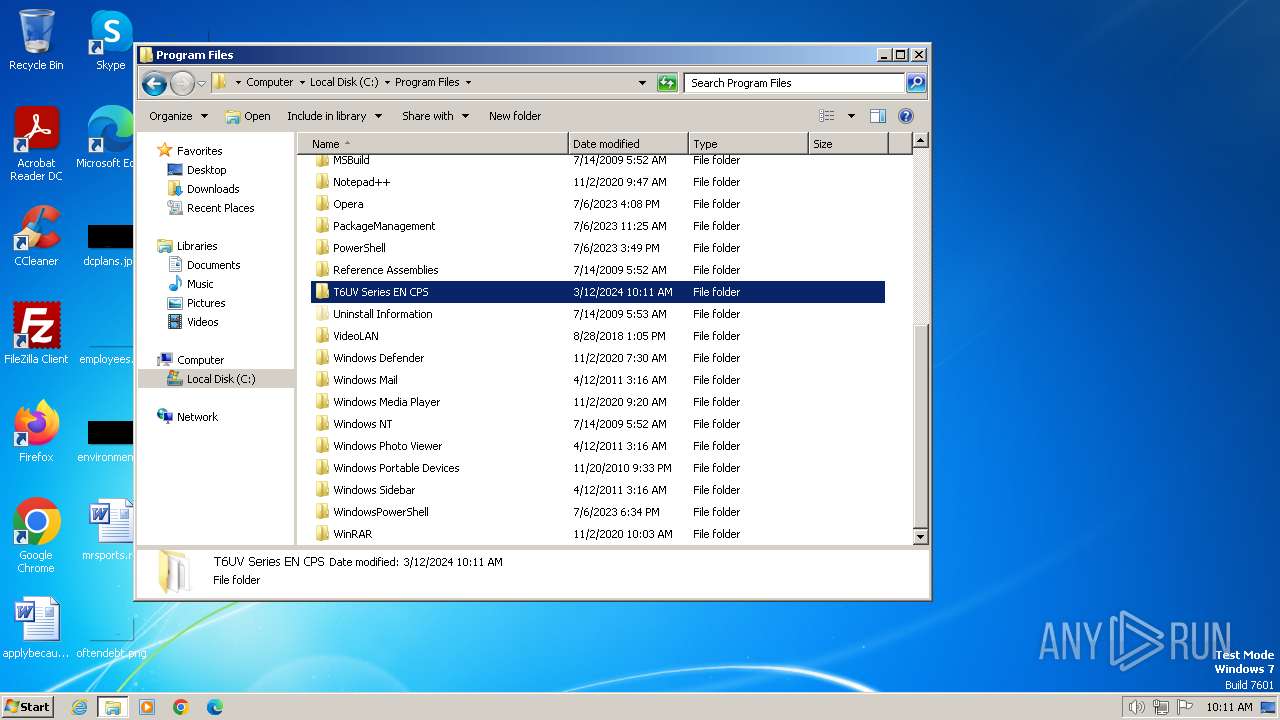
Task: Open the recent pages dropdown arrow
Action: [201, 83]
